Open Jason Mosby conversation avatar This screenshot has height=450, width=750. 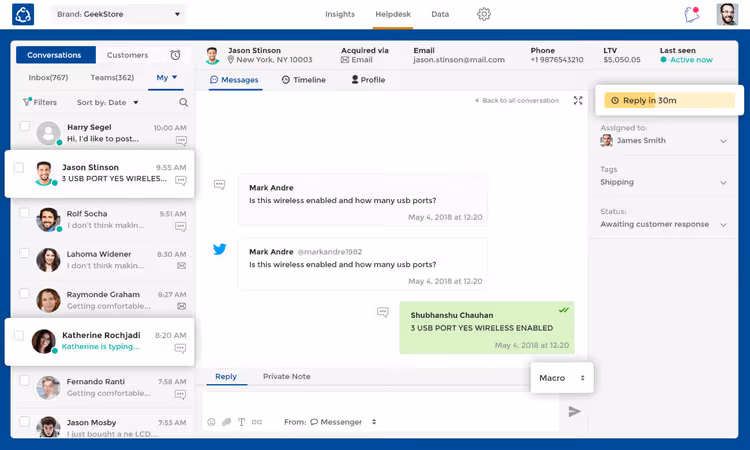(x=48, y=427)
